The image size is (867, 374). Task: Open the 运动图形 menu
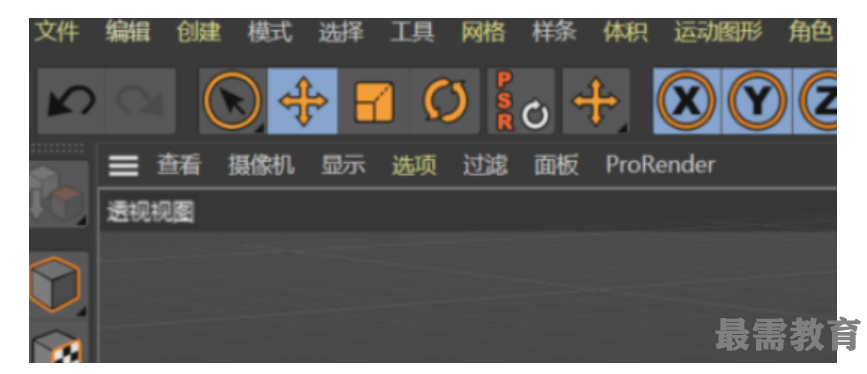pyautogui.click(x=718, y=32)
